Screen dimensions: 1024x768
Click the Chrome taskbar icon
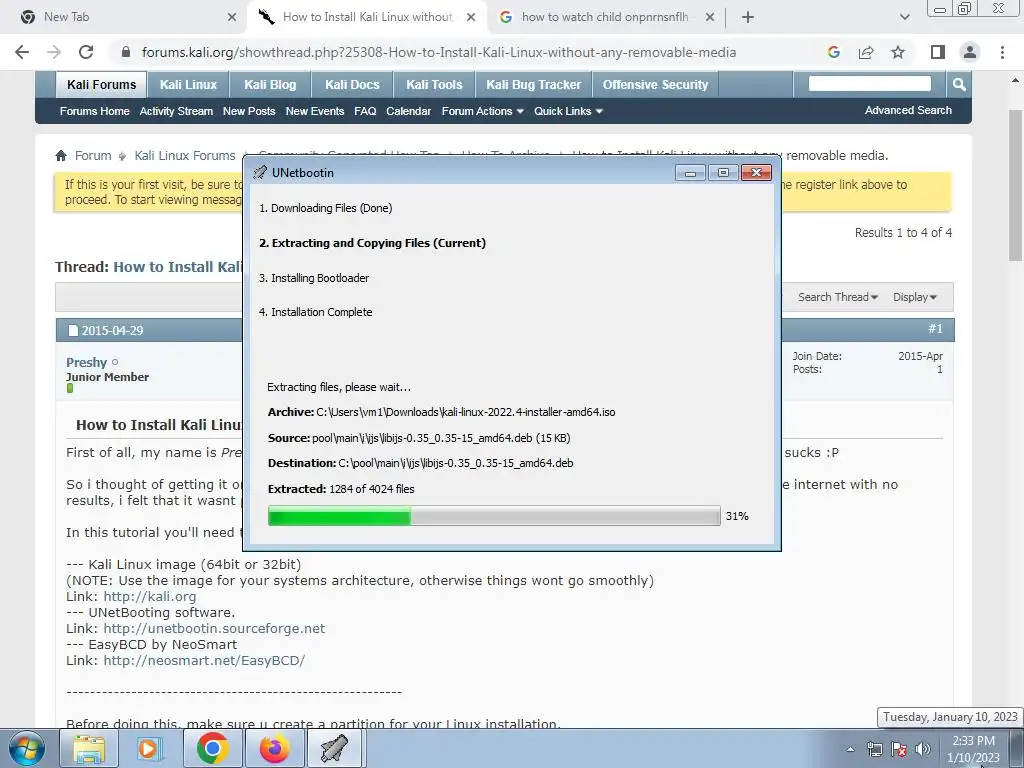[x=212, y=748]
